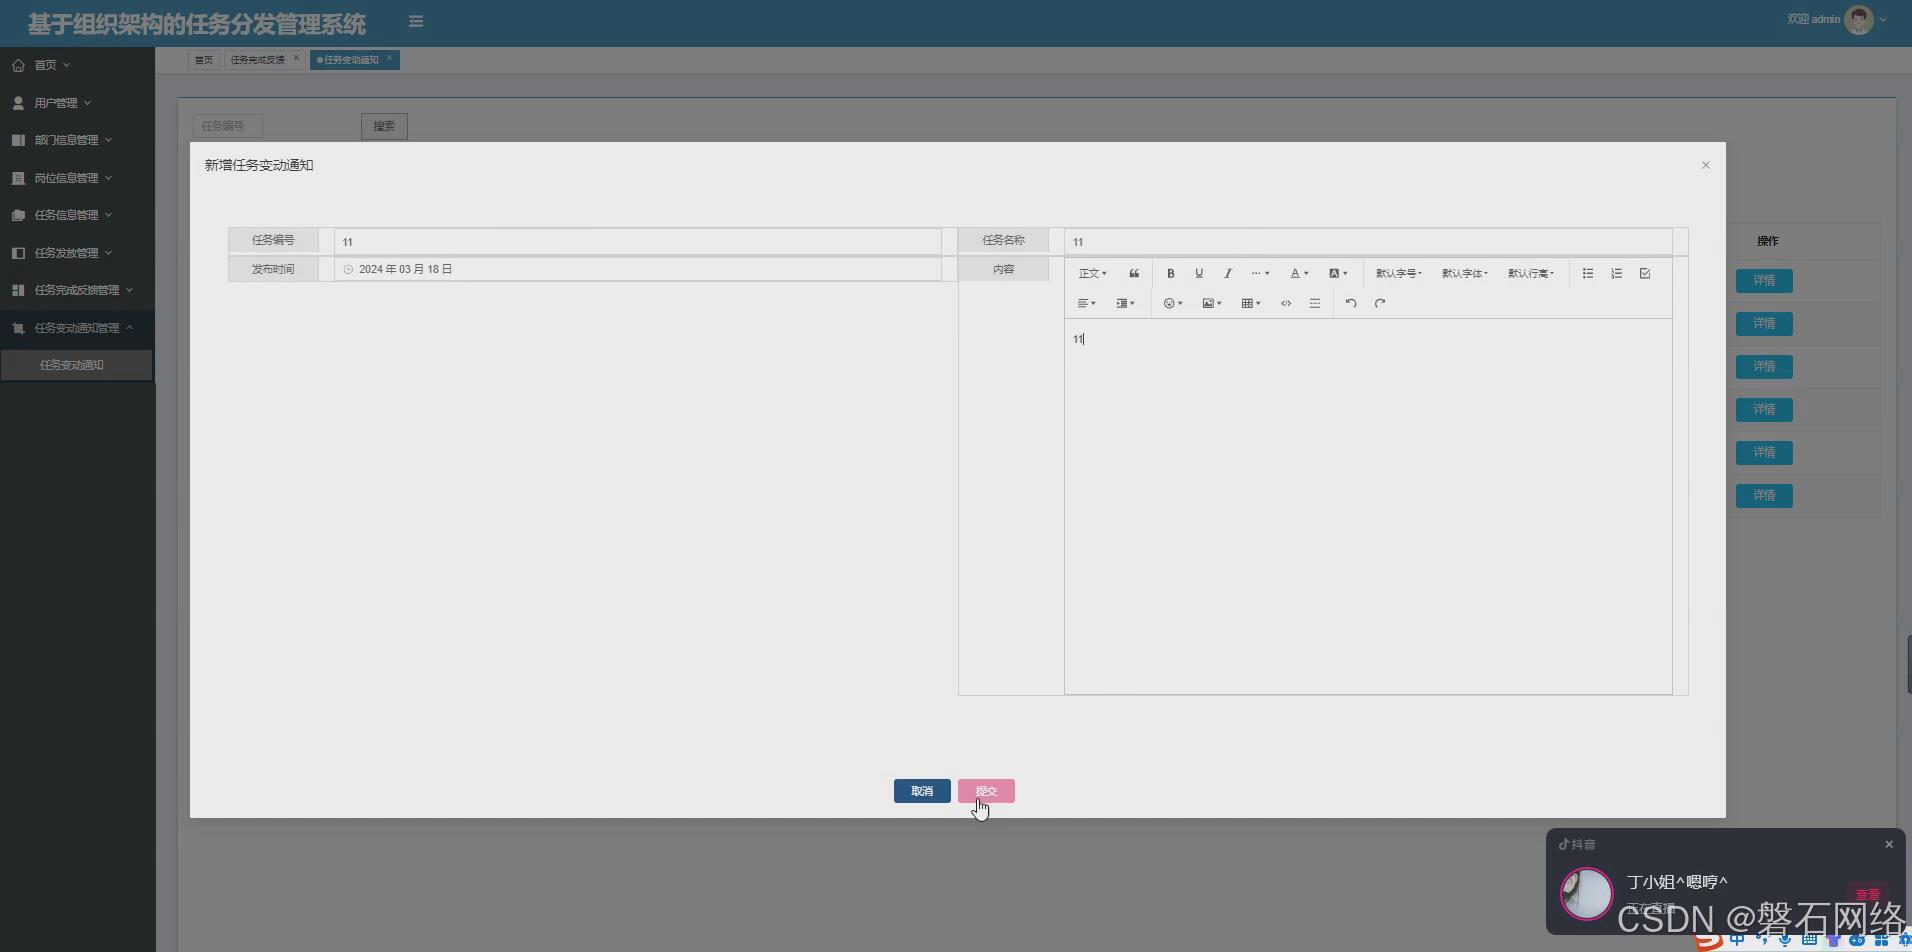The width and height of the screenshot is (1912, 952).
Task: Expand the 岗位信息管理 sidebar menu
Action: pyautogui.click(x=77, y=178)
